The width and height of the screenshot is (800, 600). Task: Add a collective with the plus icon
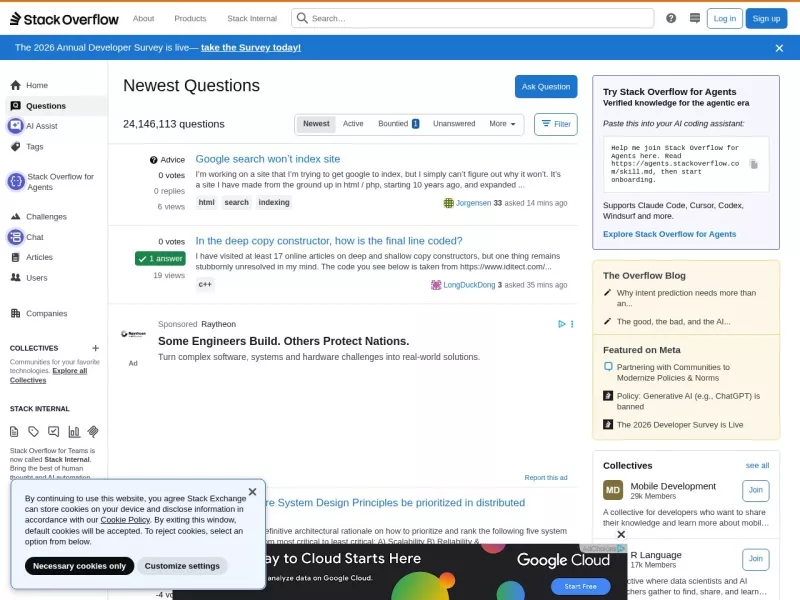point(95,348)
